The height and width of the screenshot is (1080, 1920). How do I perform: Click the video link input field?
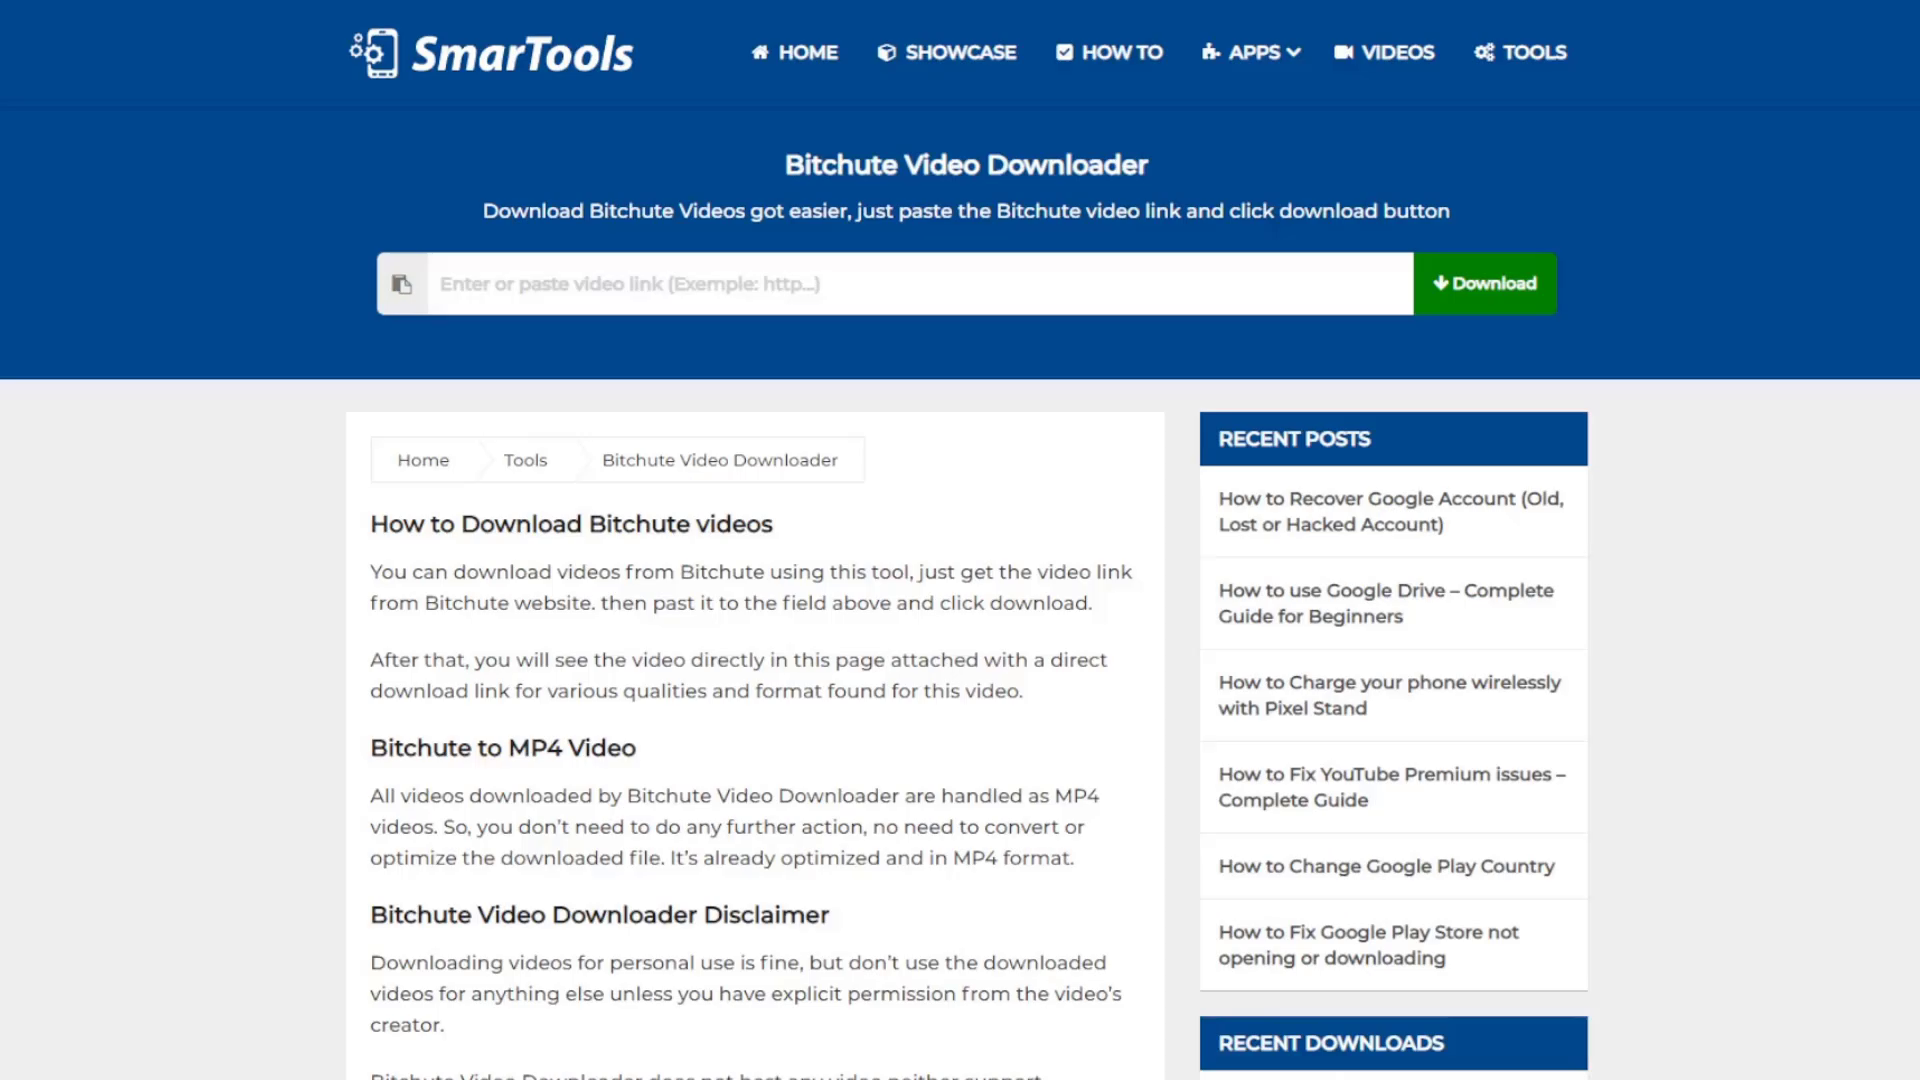pyautogui.click(x=920, y=284)
